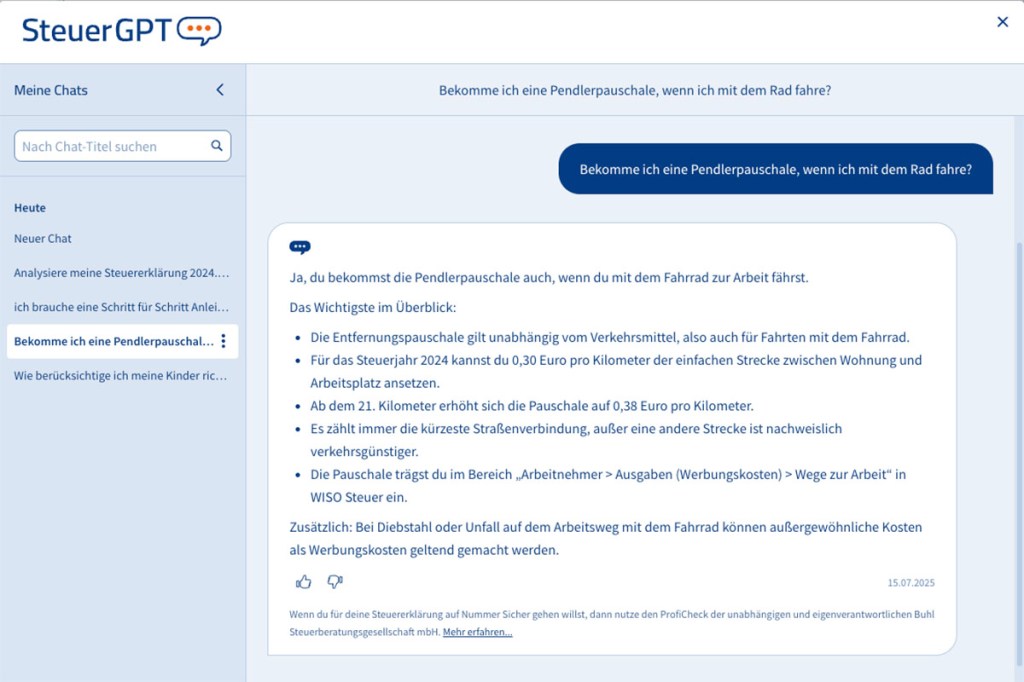Open three-dot menu of Pendlerpauschale chat
This screenshot has height=682, width=1024.
223,341
